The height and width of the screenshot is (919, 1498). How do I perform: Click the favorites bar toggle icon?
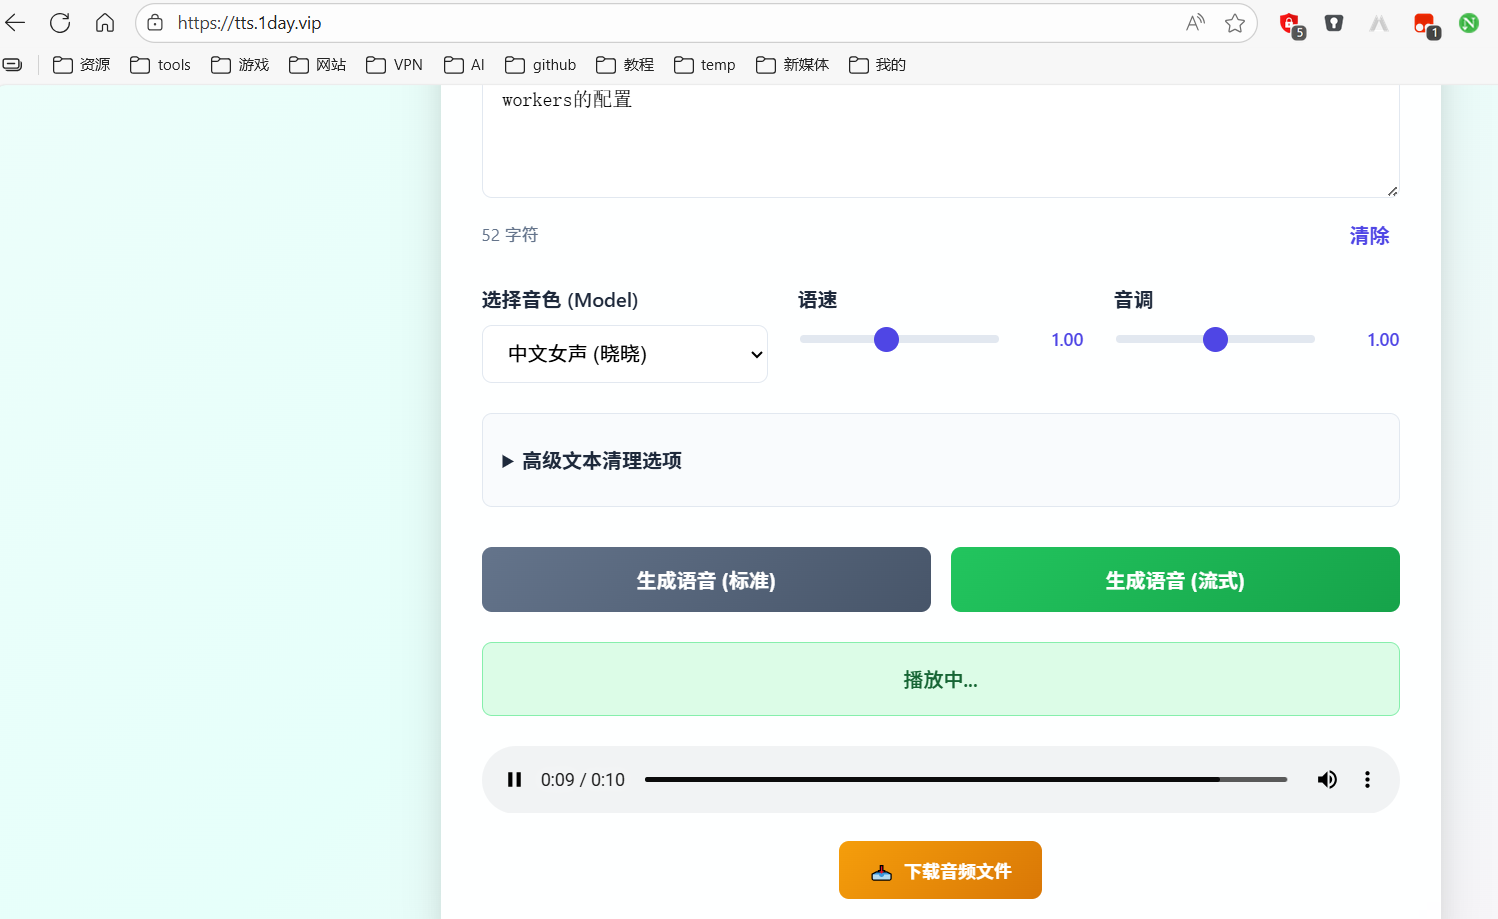point(12,65)
